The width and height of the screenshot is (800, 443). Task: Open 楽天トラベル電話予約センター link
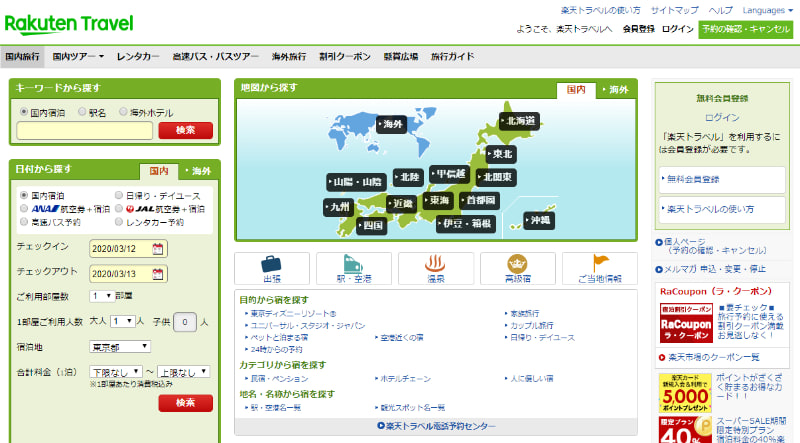tap(437, 426)
